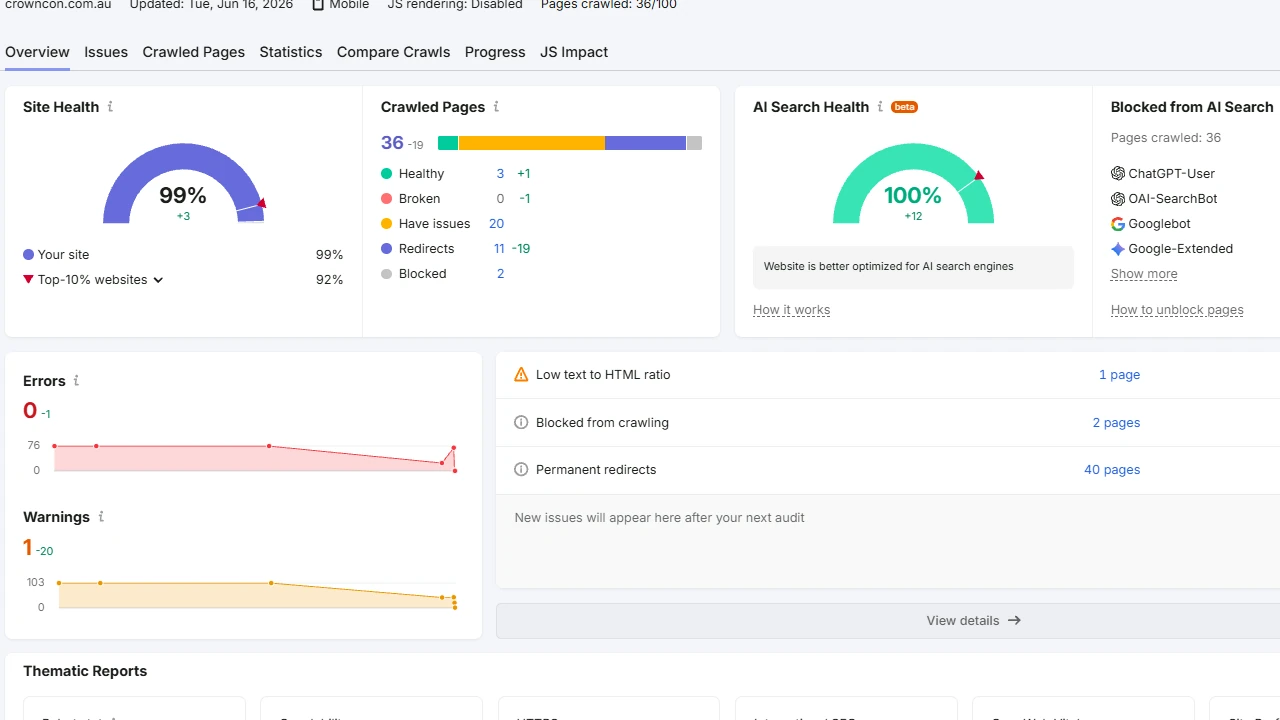The width and height of the screenshot is (1280, 720).
Task: Select the crawled pages total 36
Action: (x=392, y=143)
